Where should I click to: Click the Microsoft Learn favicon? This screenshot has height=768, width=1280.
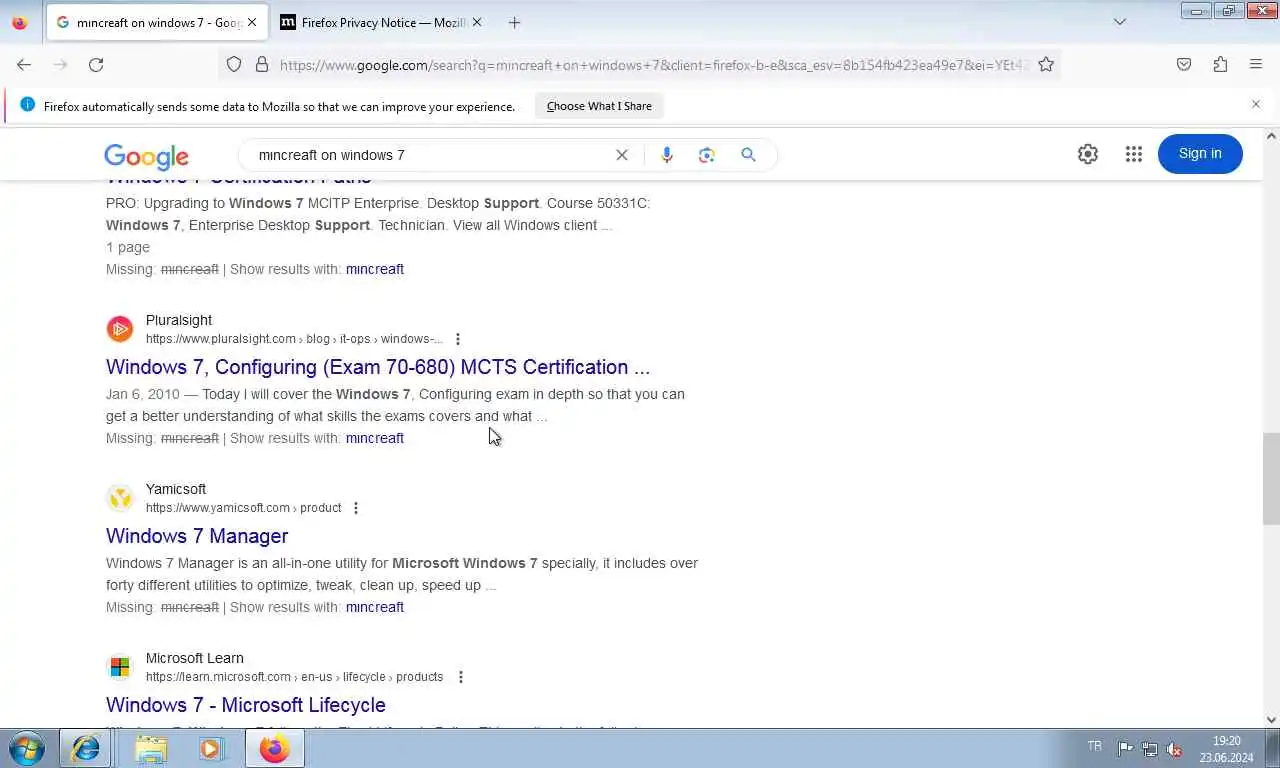click(120, 667)
